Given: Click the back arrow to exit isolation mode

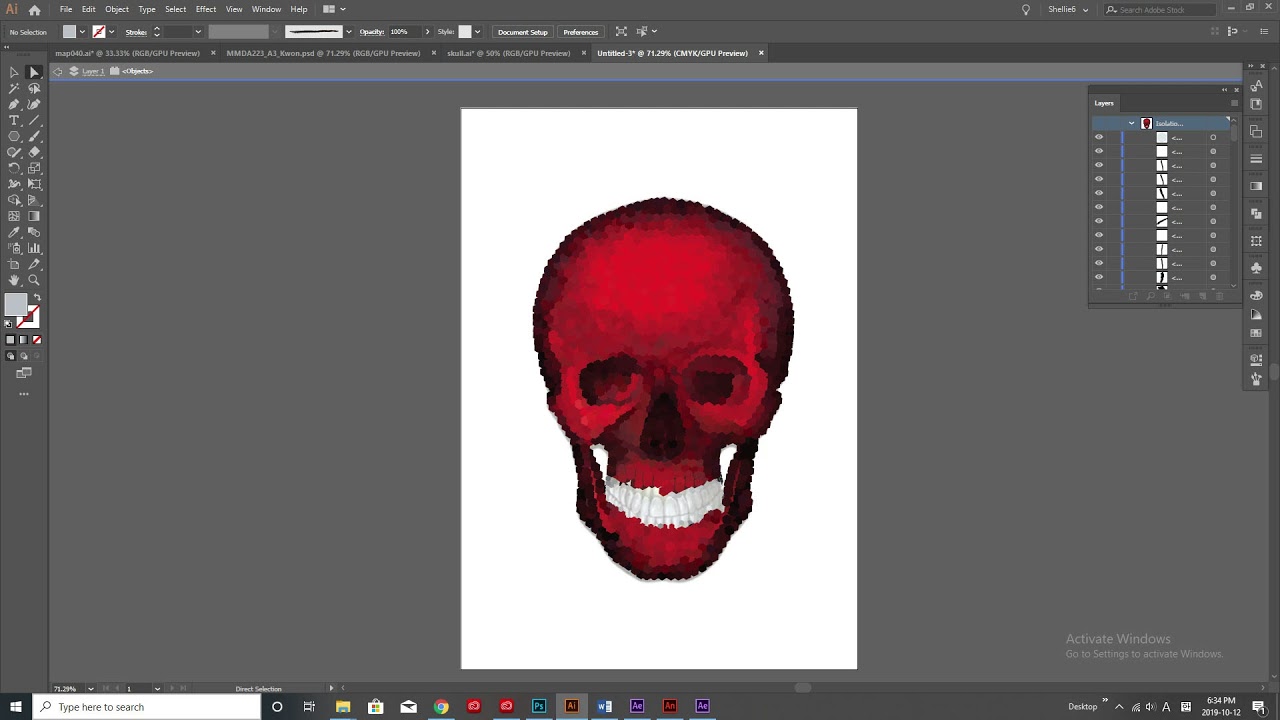Looking at the screenshot, I should click(x=57, y=71).
